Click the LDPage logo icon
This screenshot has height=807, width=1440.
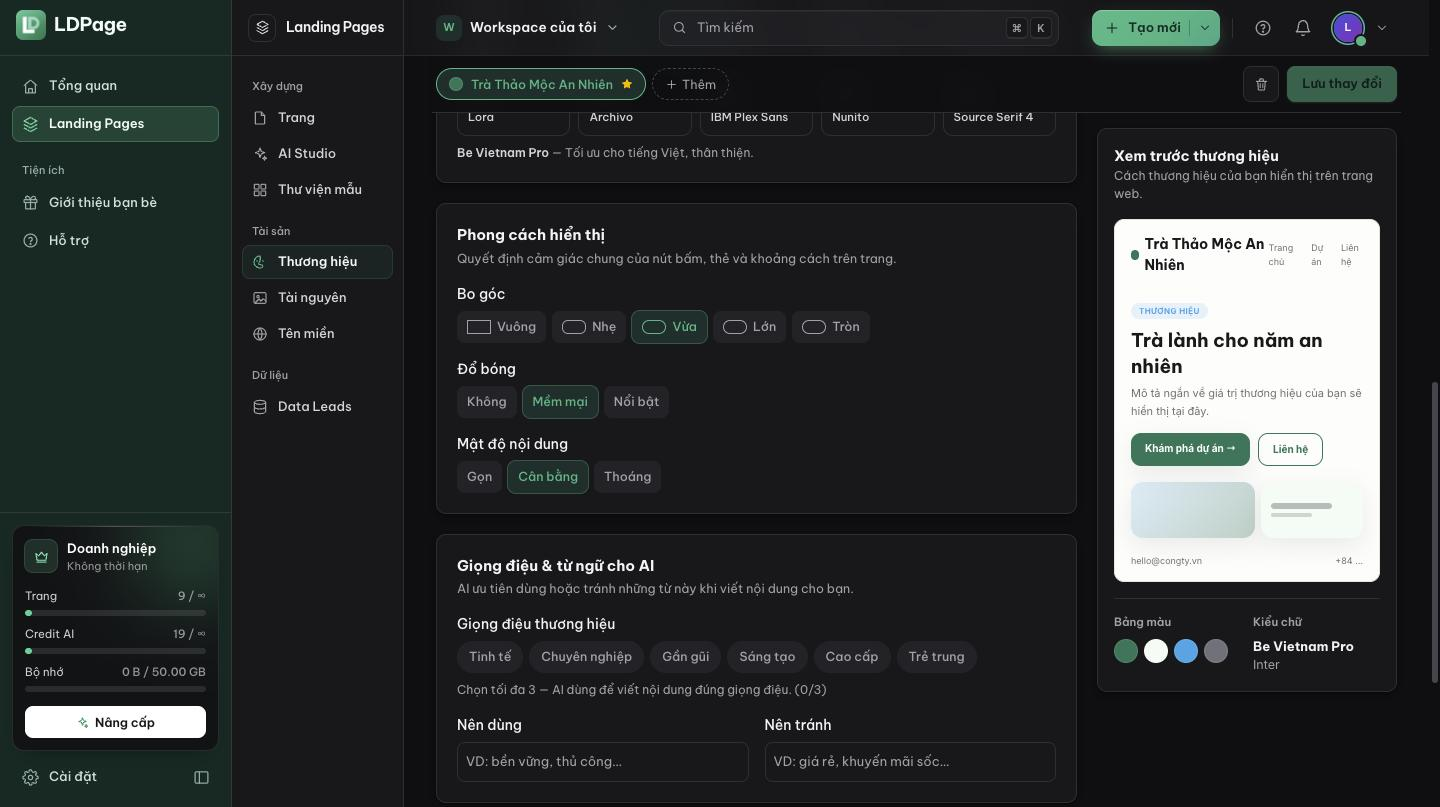click(31, 25)
